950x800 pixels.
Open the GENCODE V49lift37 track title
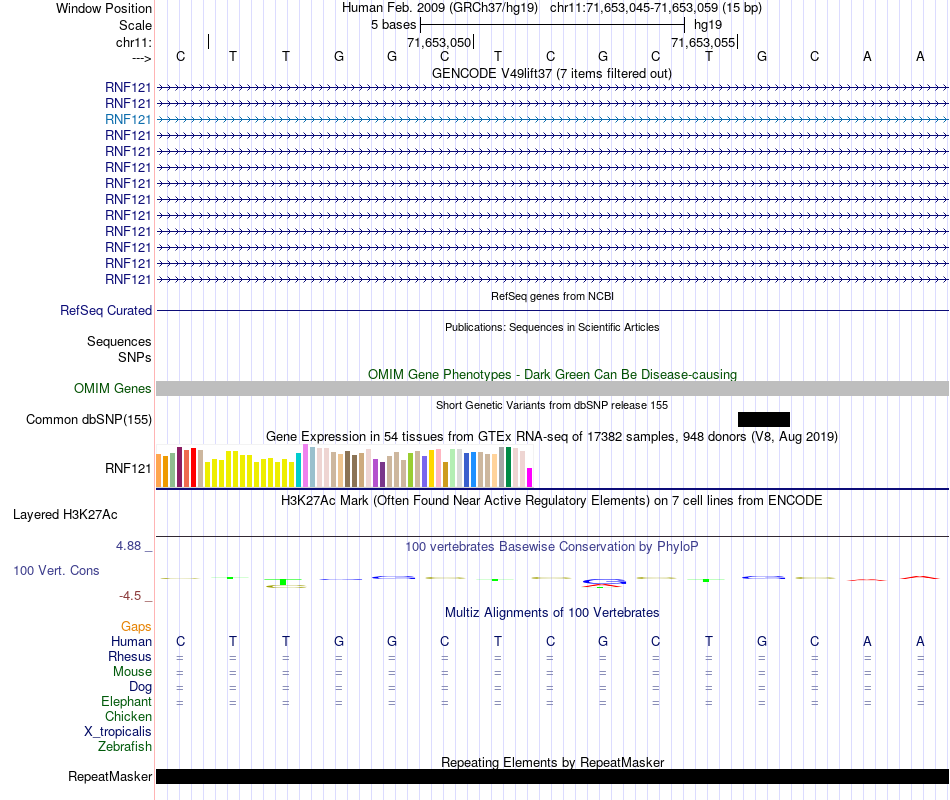pyautogui.click(x=552, y=74)
